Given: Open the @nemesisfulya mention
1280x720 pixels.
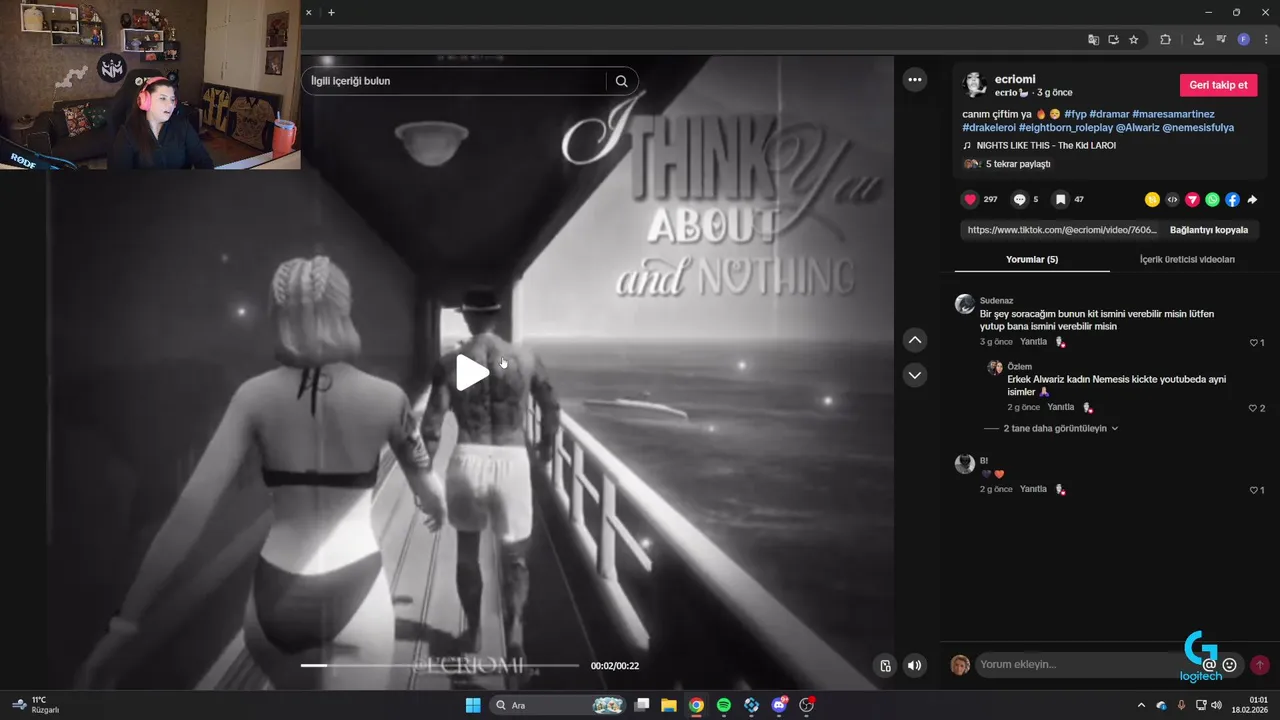Looking at the screenshot, I should tap(1198, 128).
